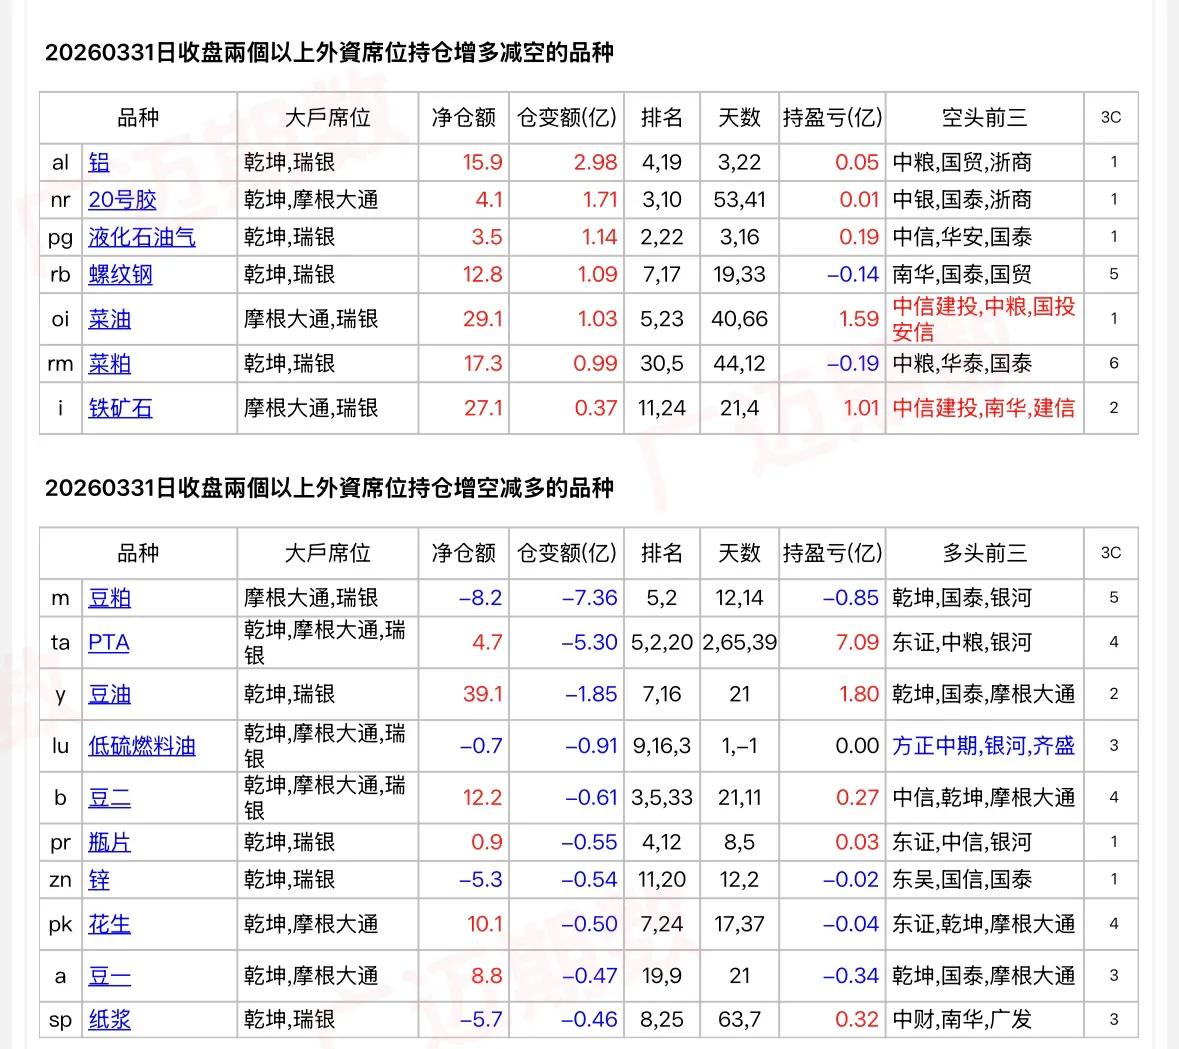Viewport: 1179px width, 1049px height.
Task: Open the 菜粕 link
Action: click(x=109, y=364)
